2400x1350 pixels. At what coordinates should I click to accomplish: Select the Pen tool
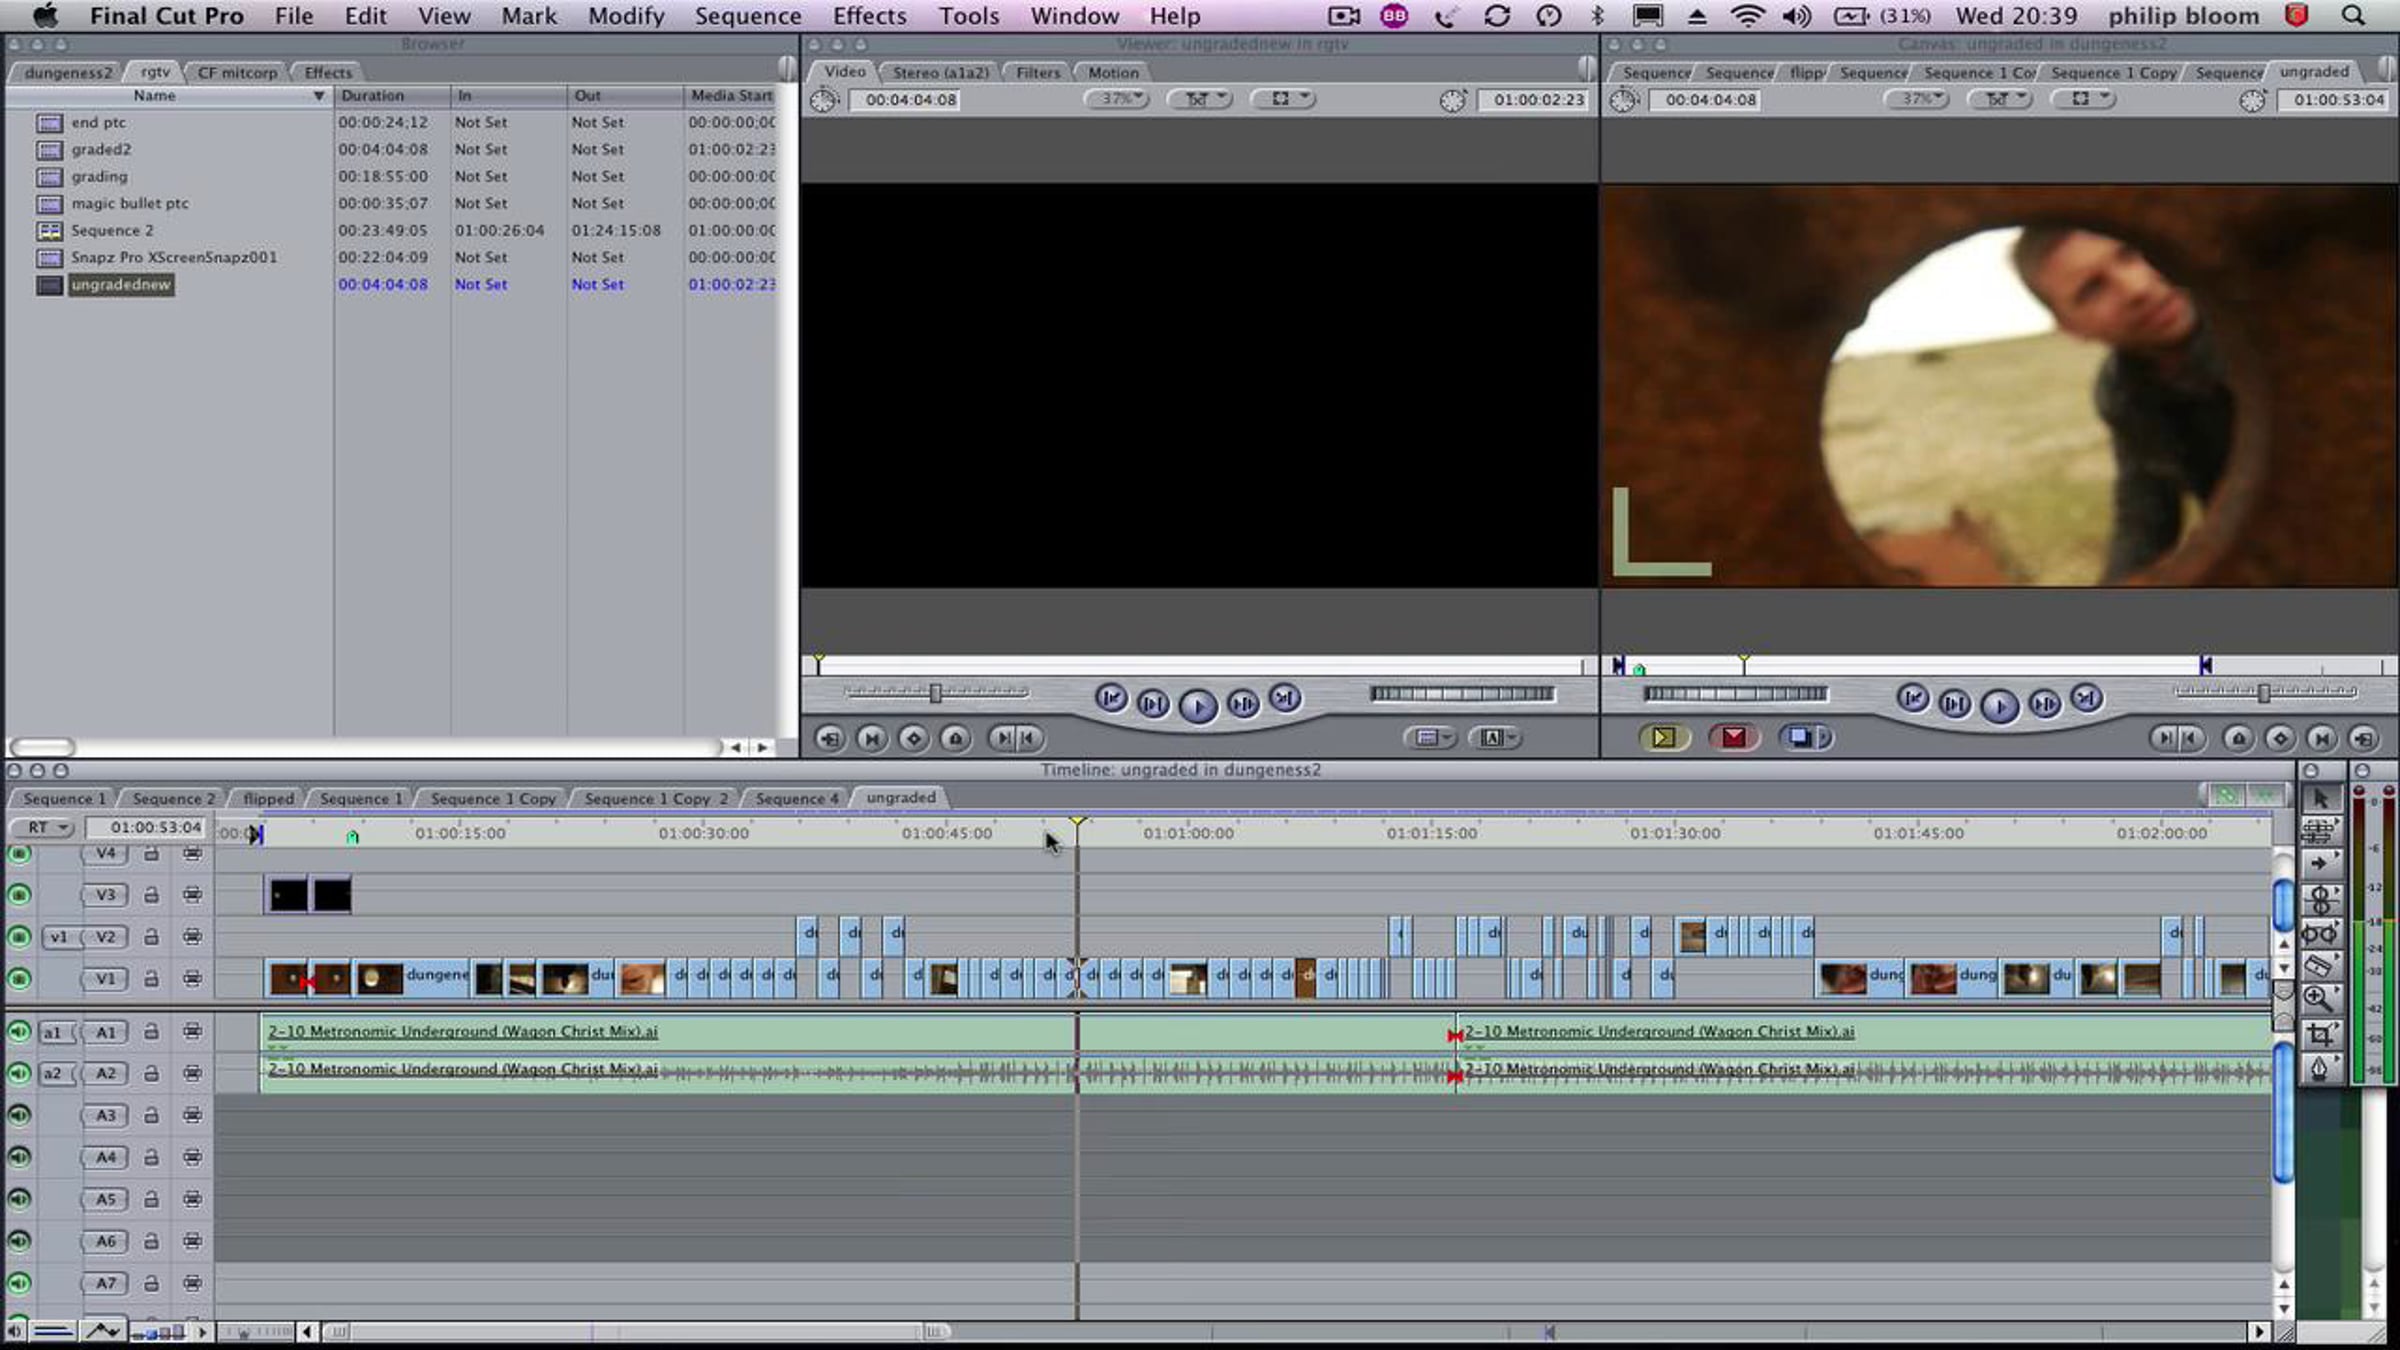2320,1068
